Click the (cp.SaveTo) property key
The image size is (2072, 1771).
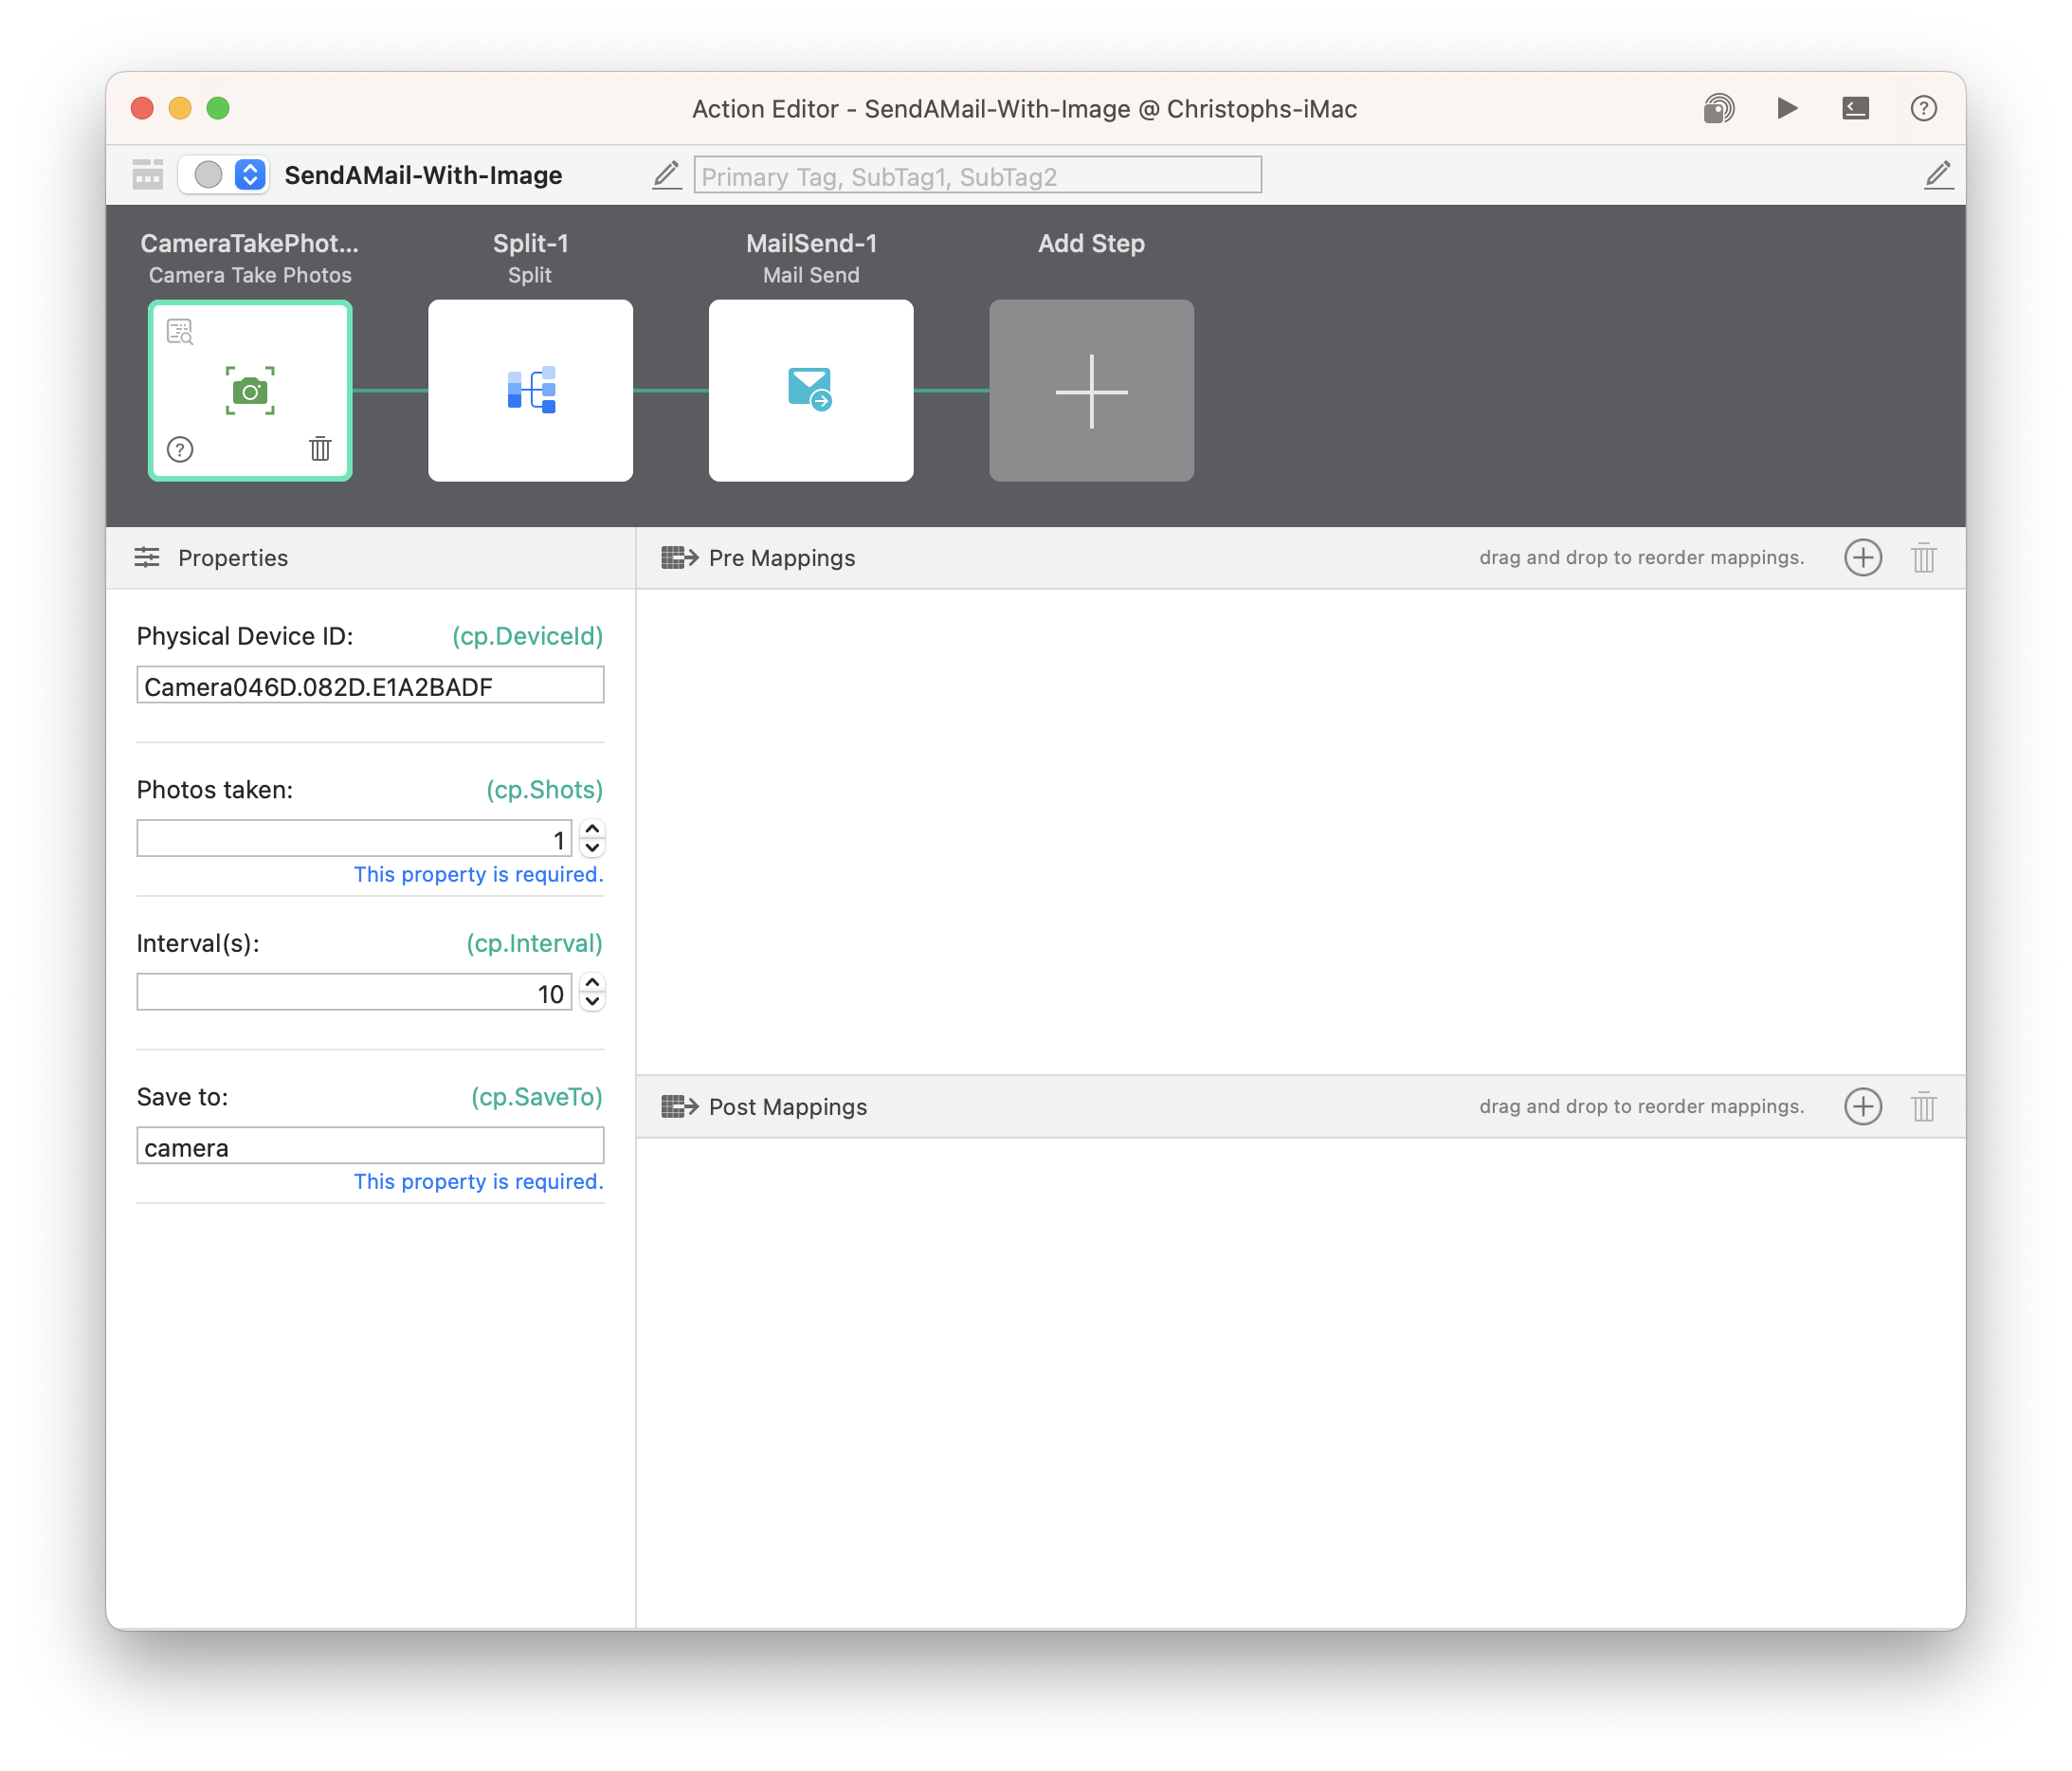click(x=537, y=1097)
